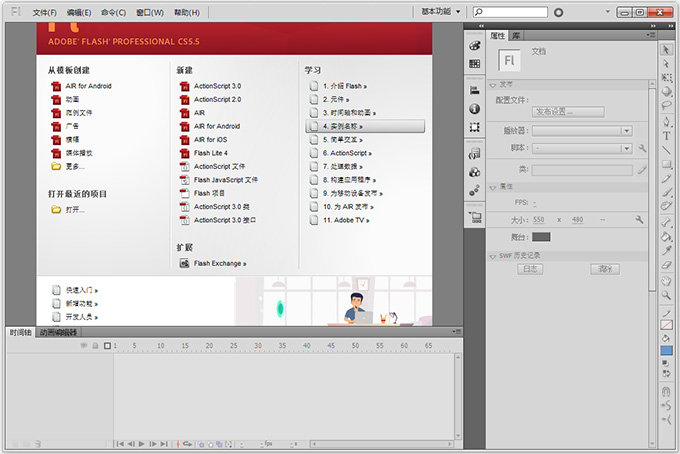Image resolution: width=680 pixels, height=454 pixels.
Task: Collapse the 发布 section
Action: pos(493,85)
